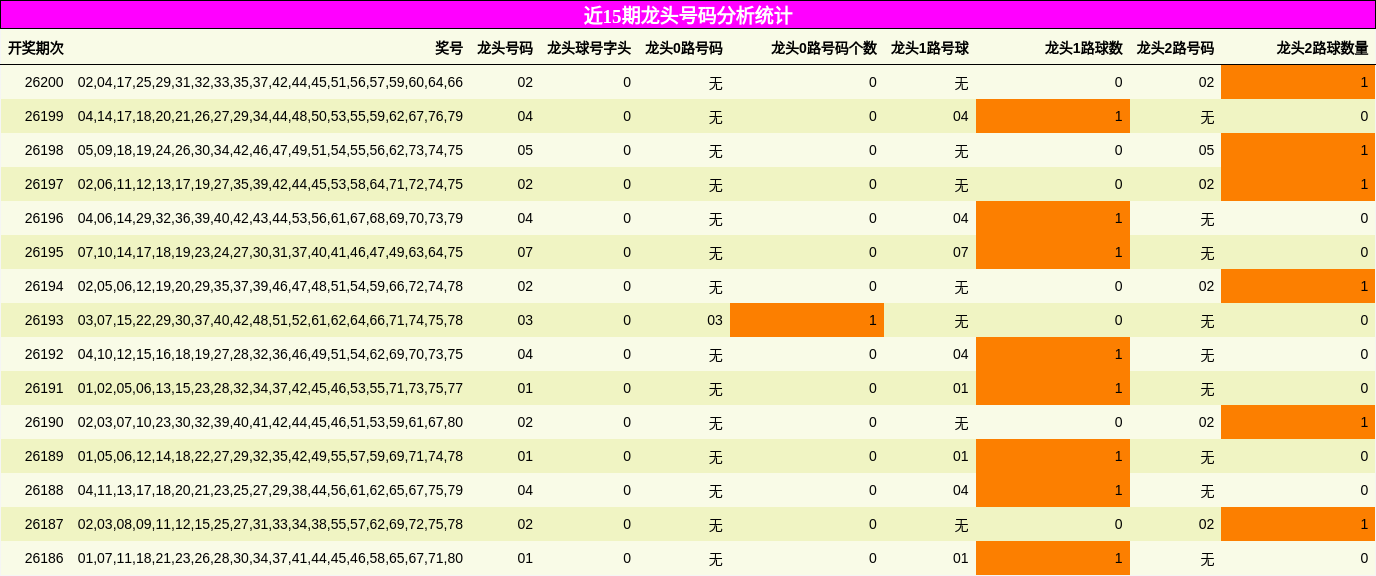
Task: Click the orange 龙头2路球数量 cell in row 26198
Action: pos(1298,150)
